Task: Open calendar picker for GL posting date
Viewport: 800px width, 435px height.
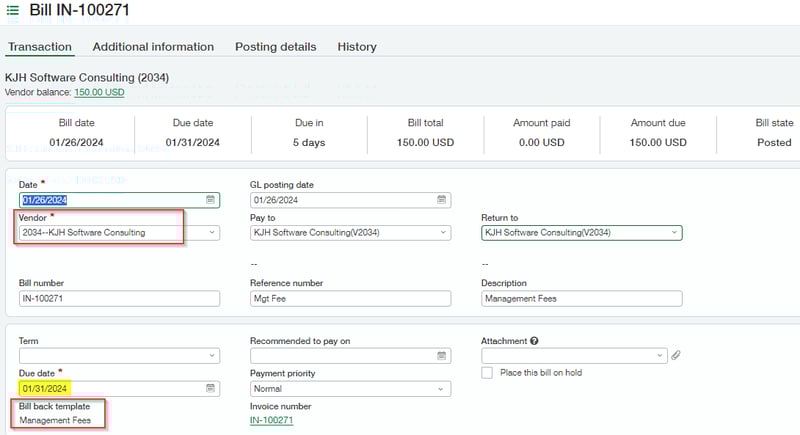Action: click(442, 200)
